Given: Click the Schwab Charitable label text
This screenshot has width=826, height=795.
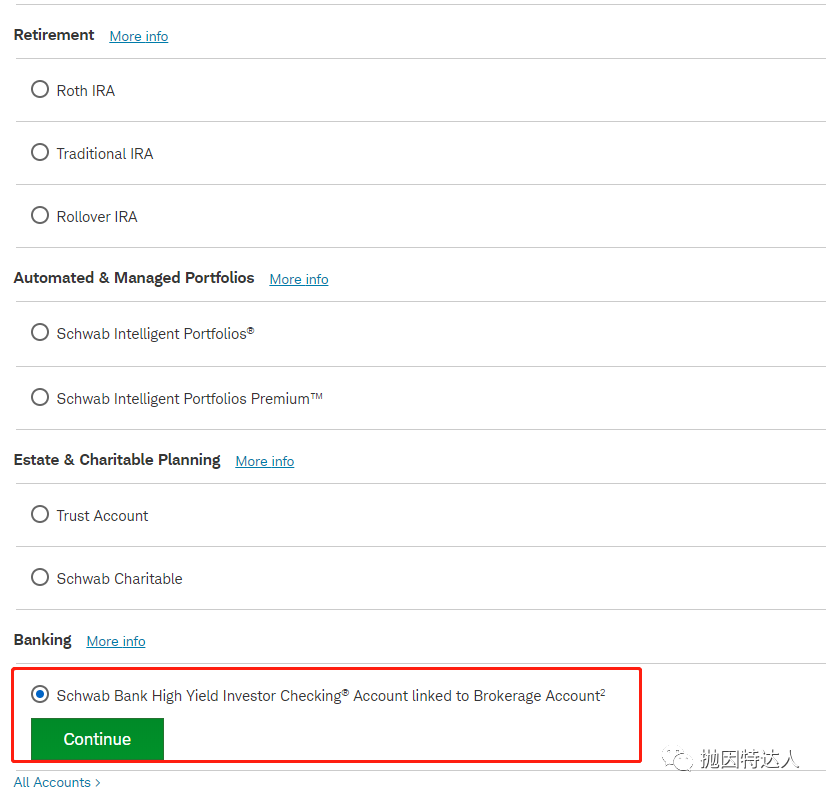Looking at the screenshot, I should (x=120, y=579).
